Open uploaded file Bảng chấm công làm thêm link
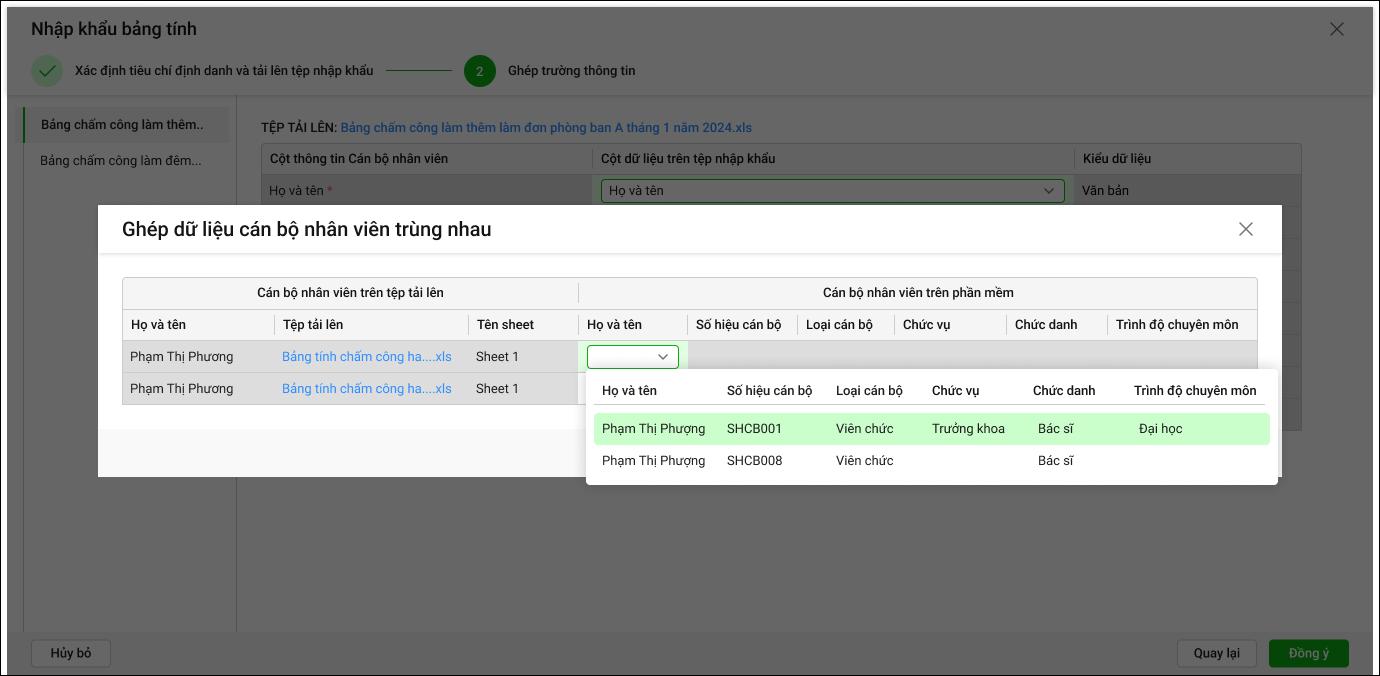This screenshot has height=676, width=1380. [546, 128]
